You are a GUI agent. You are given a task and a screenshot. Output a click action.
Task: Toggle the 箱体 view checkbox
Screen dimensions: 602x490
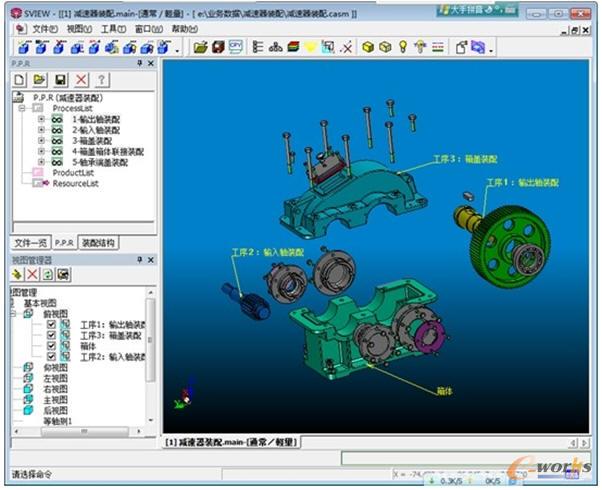pos(52,346)
